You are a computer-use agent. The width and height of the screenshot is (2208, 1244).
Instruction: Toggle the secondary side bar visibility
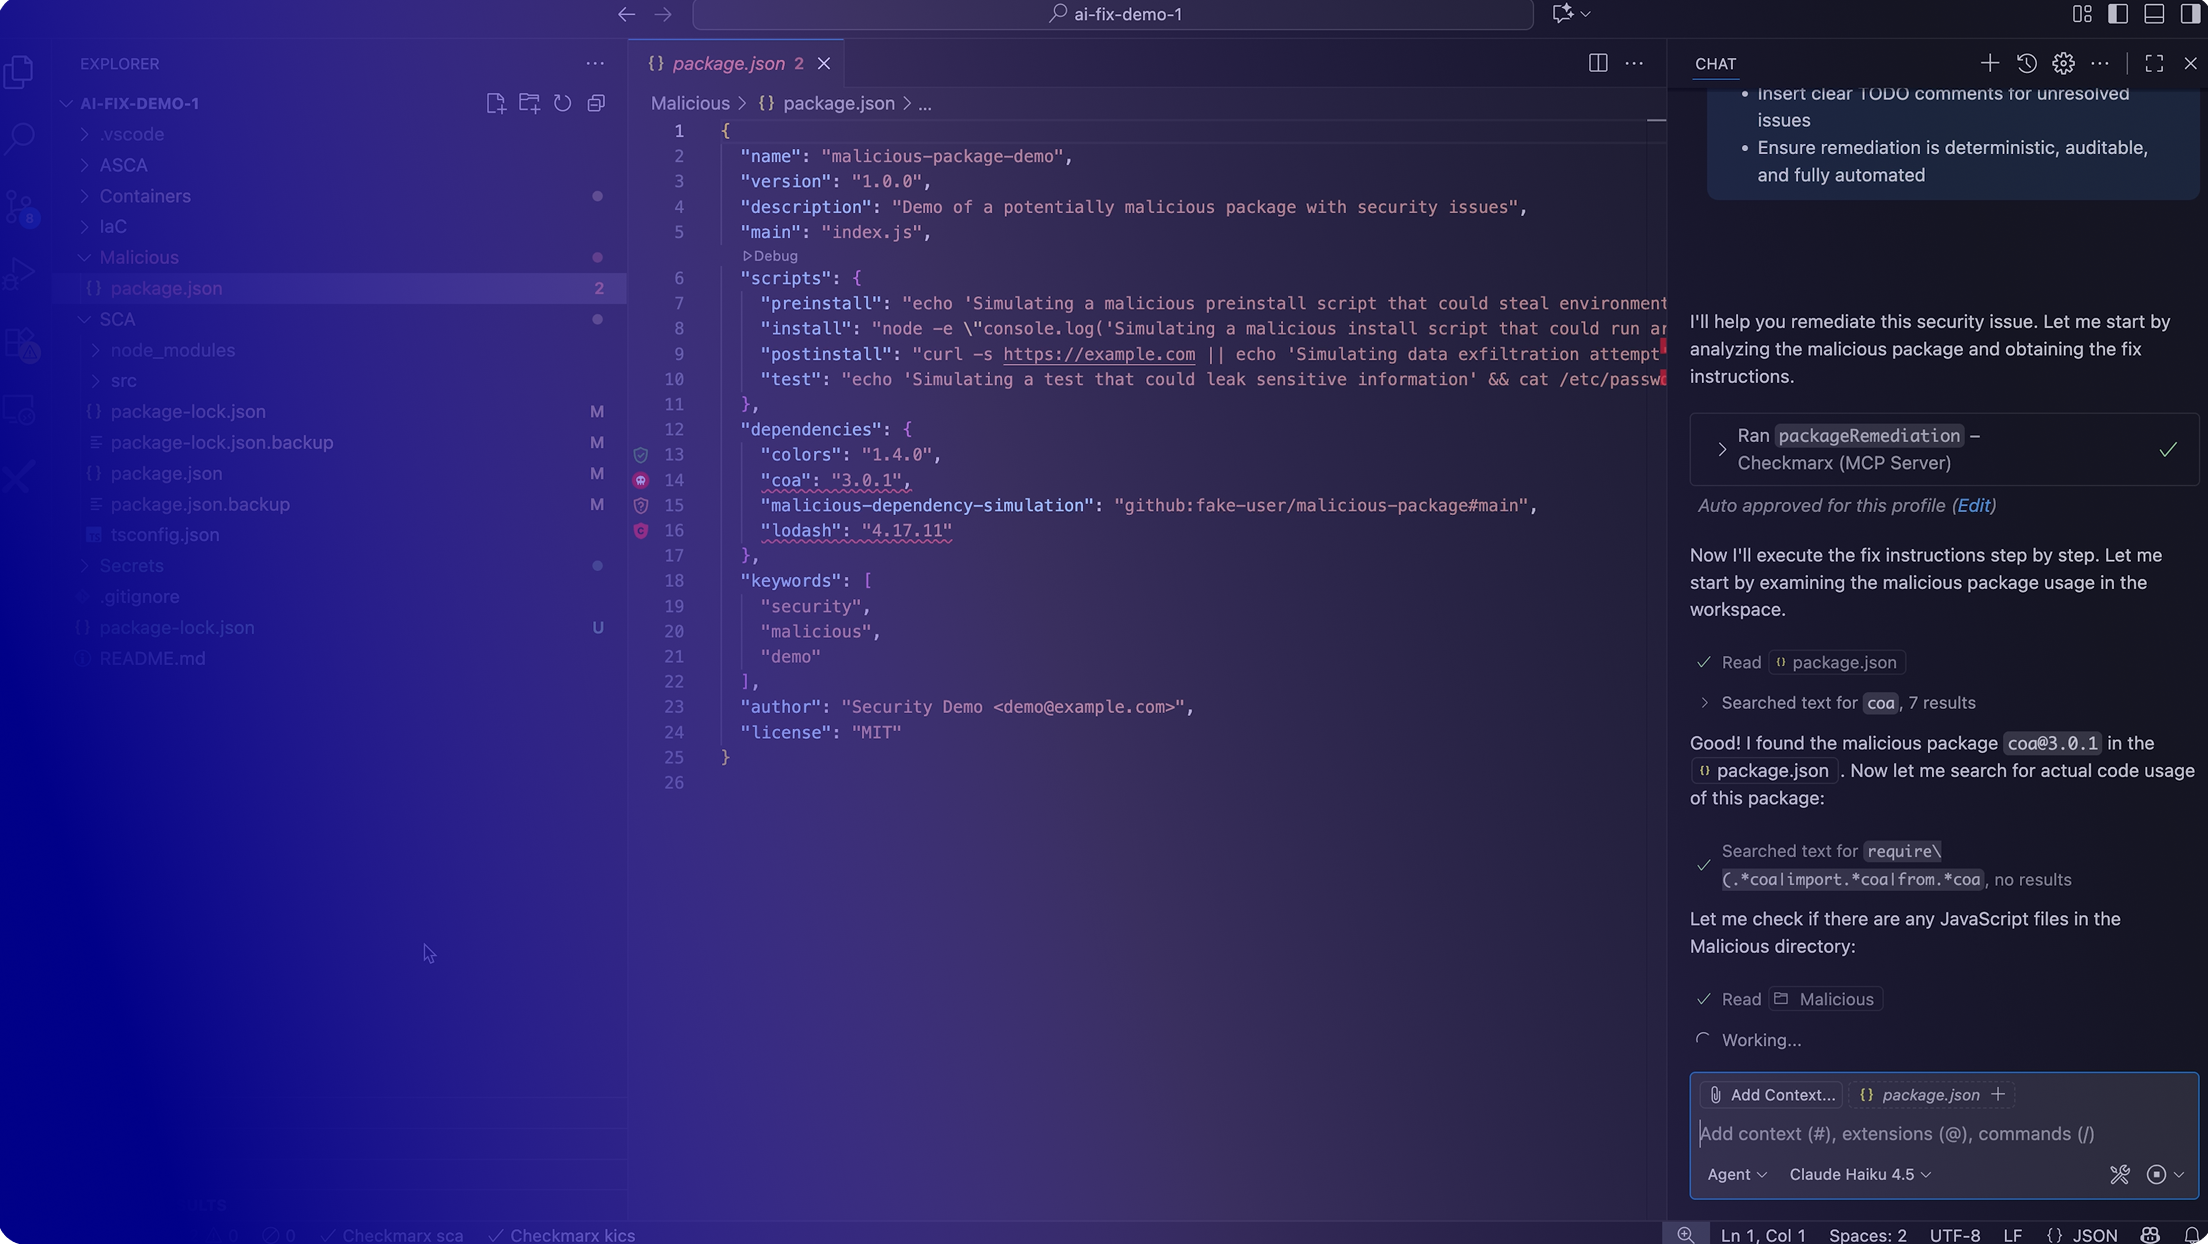pyautogui.click(x=2190, y=14)
